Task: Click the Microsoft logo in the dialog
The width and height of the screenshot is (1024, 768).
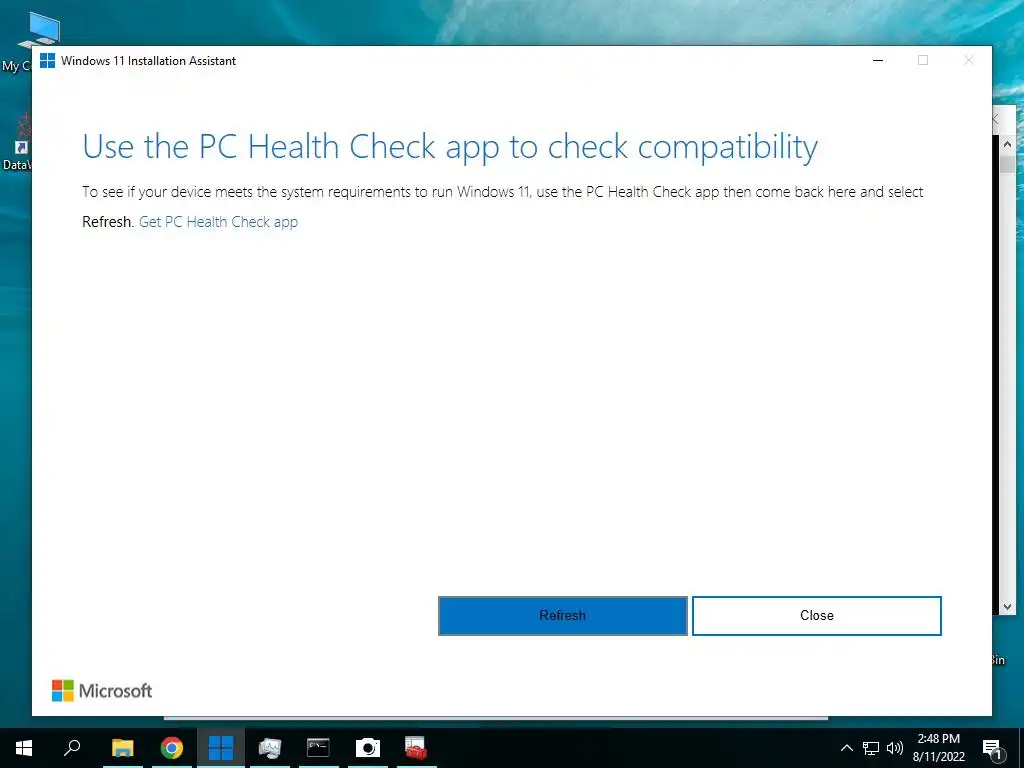Action: 102,690
